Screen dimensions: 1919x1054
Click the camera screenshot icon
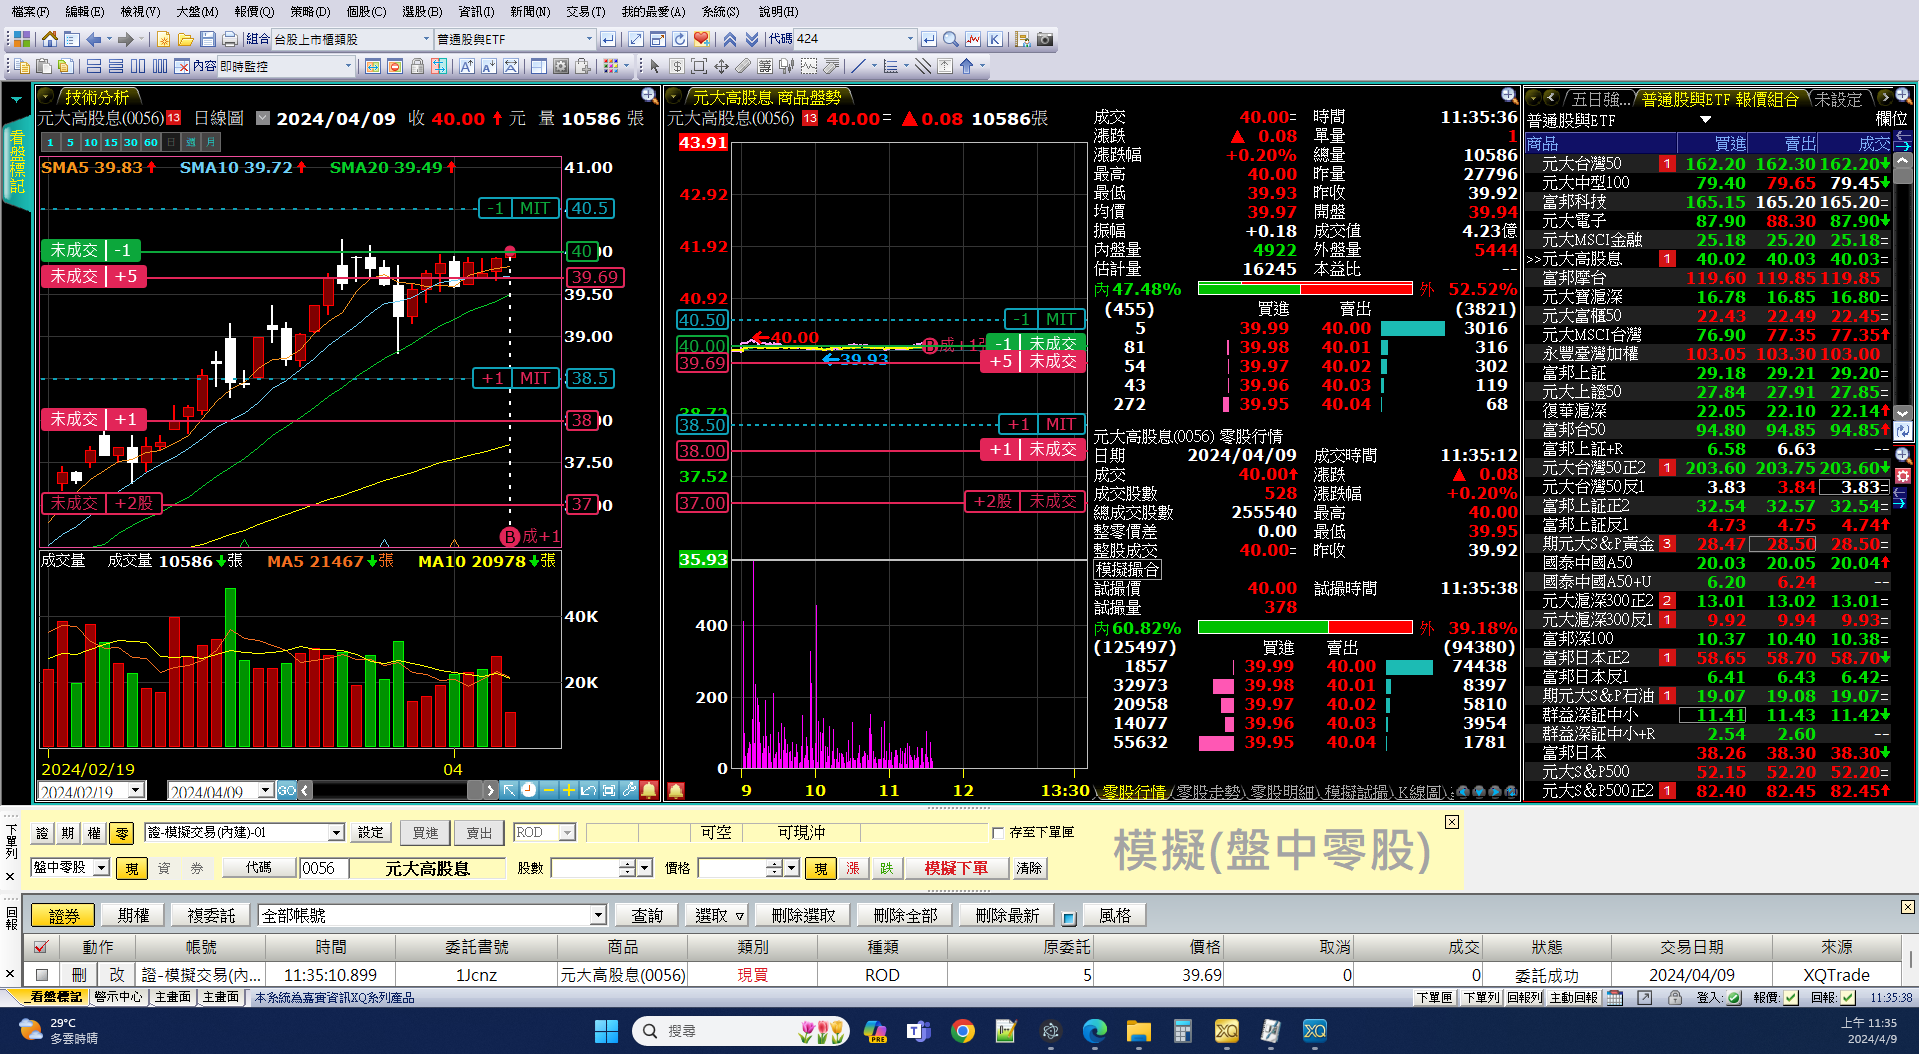pos(1045,39)
